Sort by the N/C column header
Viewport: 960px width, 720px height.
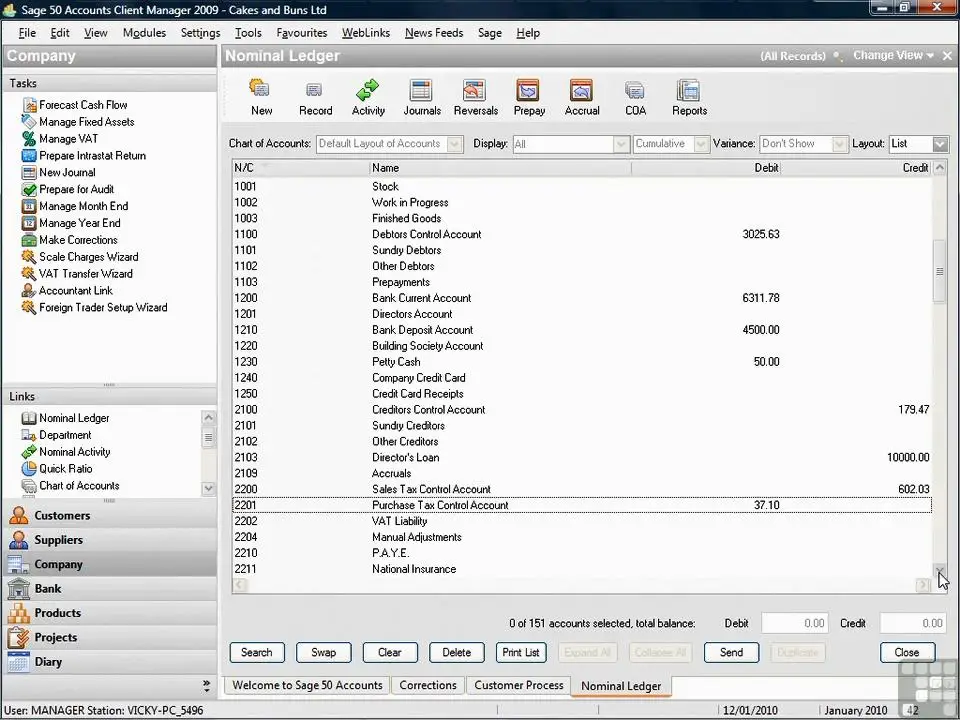point(301,168)
